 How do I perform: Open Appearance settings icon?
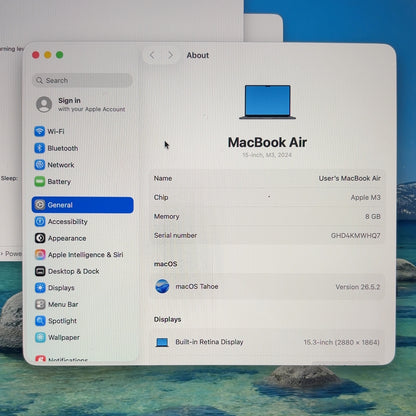40,238
